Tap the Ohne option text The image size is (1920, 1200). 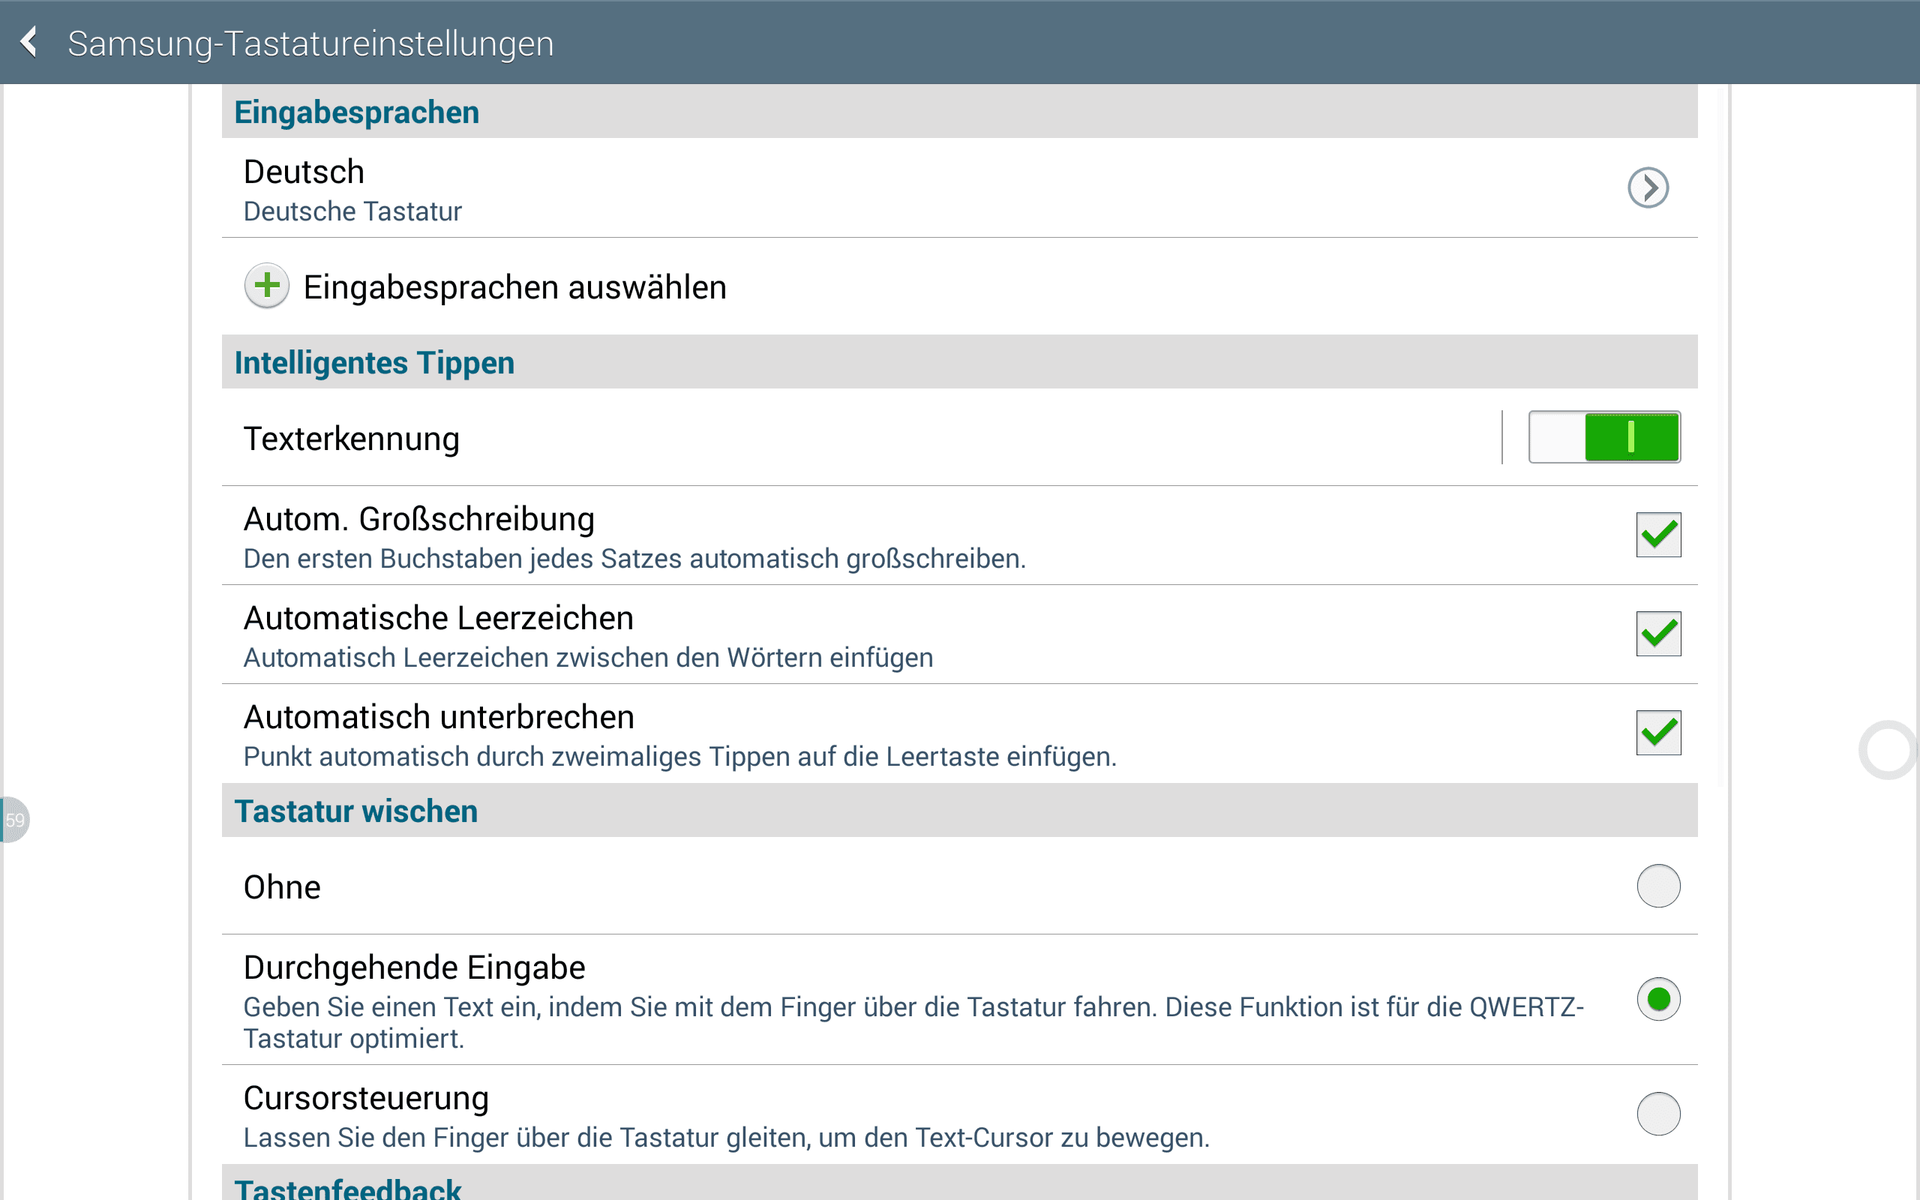click(x=282, y=887)
